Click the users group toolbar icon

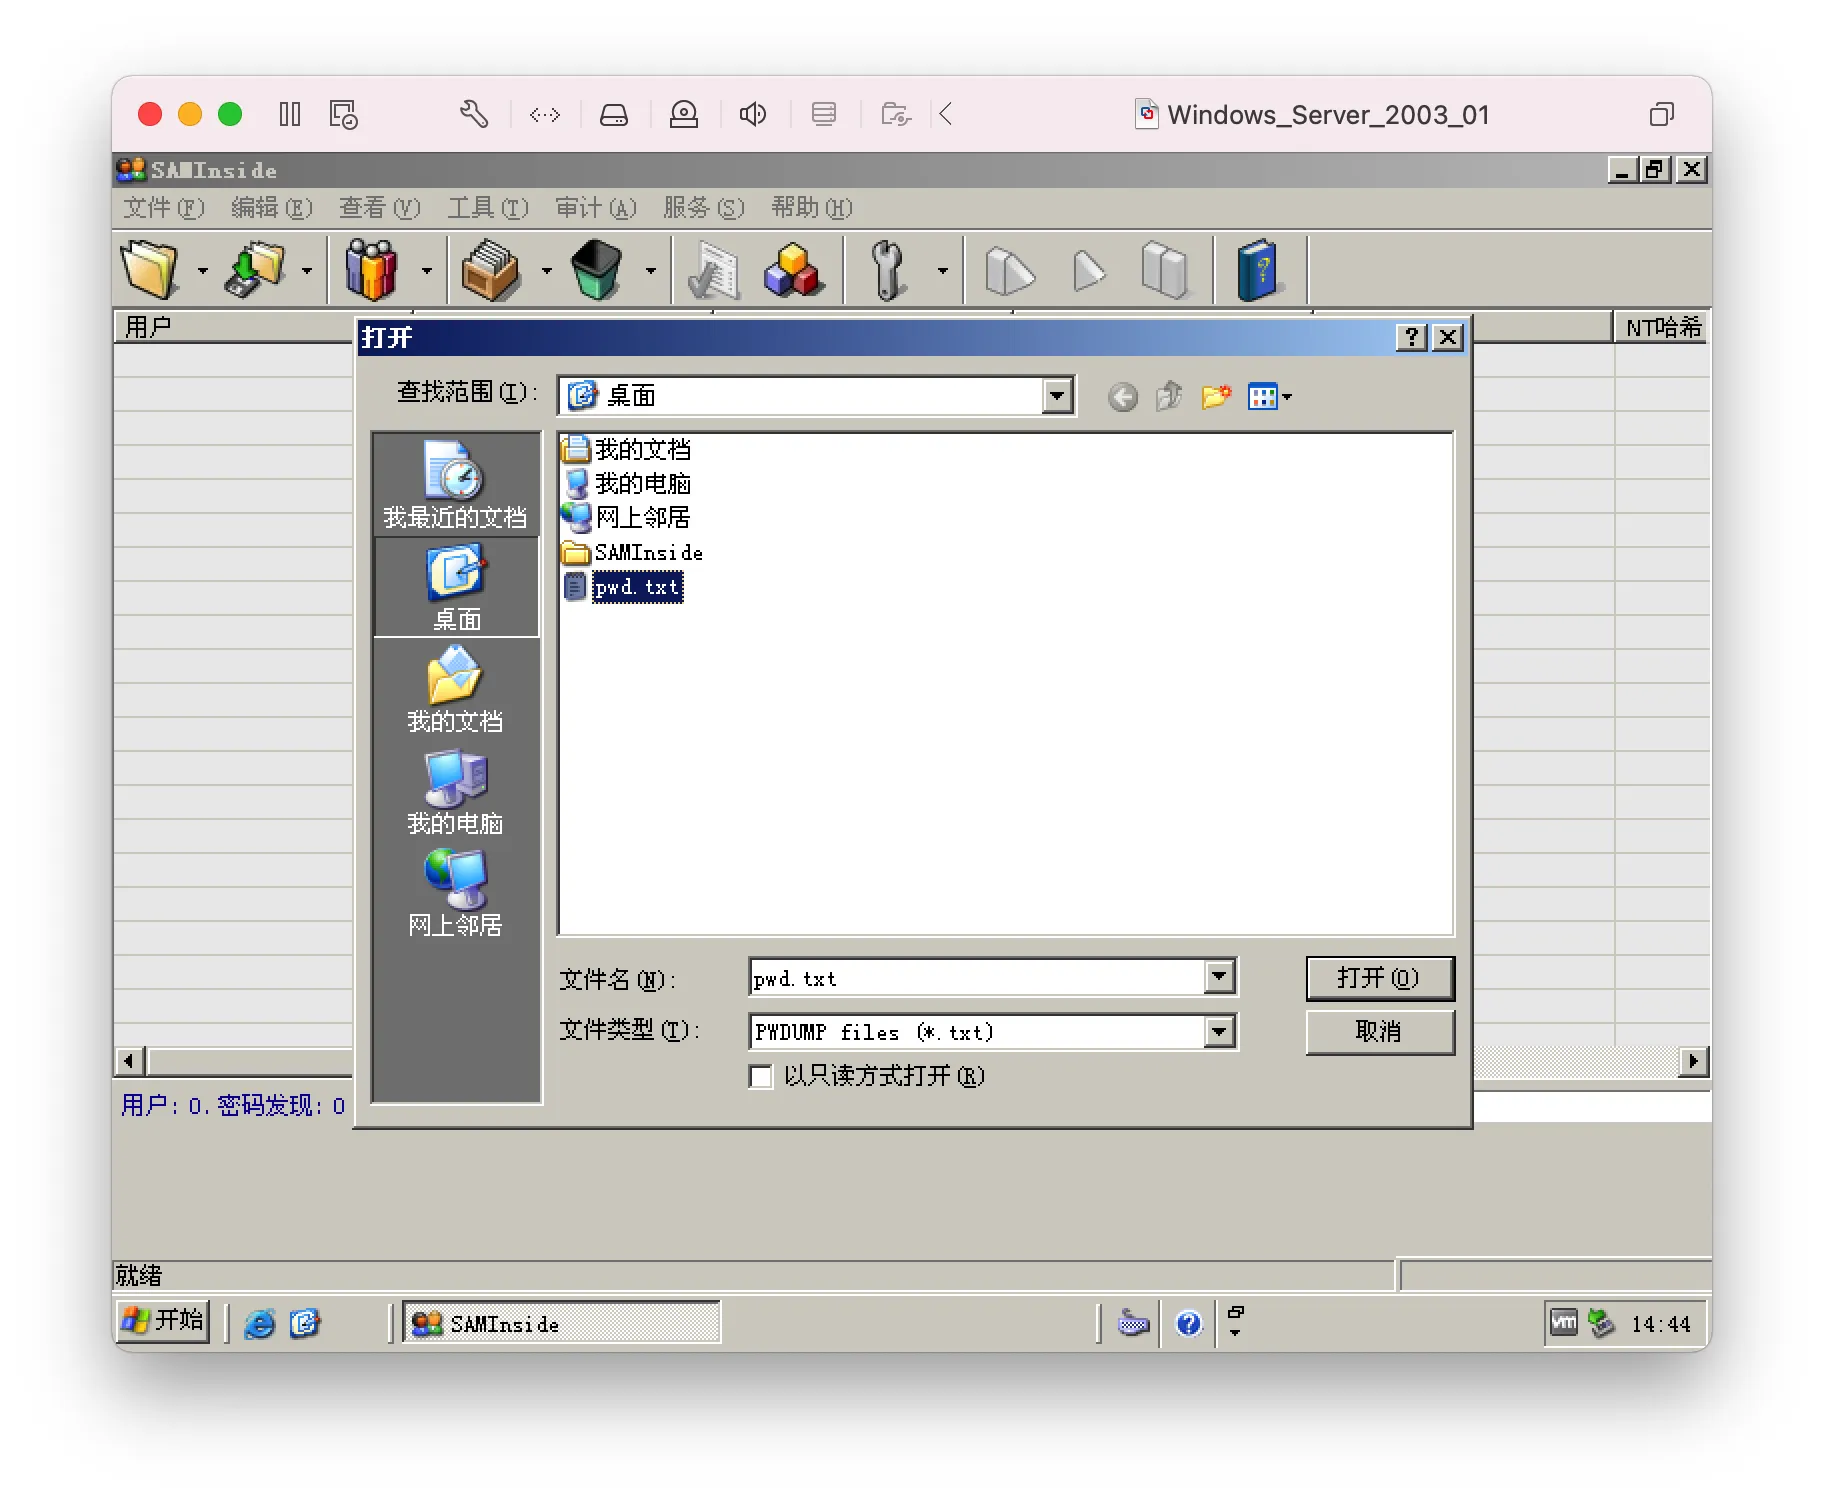coord(371,270)
